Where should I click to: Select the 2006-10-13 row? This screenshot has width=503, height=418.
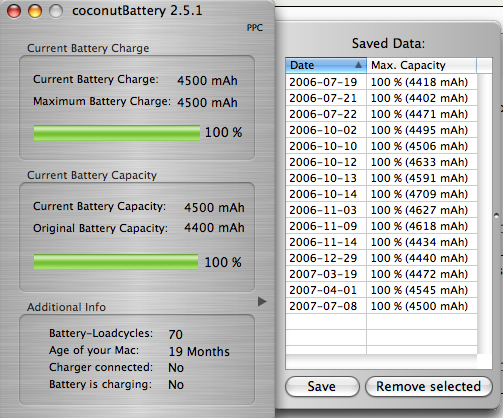click(381, 178)
